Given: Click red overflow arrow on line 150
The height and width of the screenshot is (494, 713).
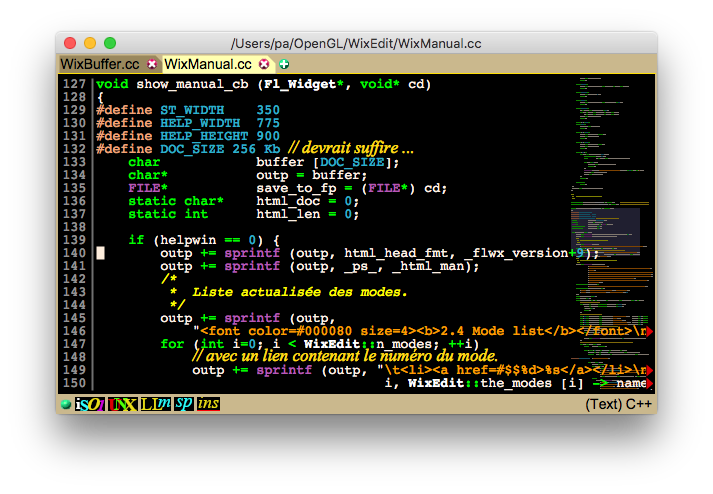Looking at the screenshot, I should pyautogui.click(x=650, y=384).
